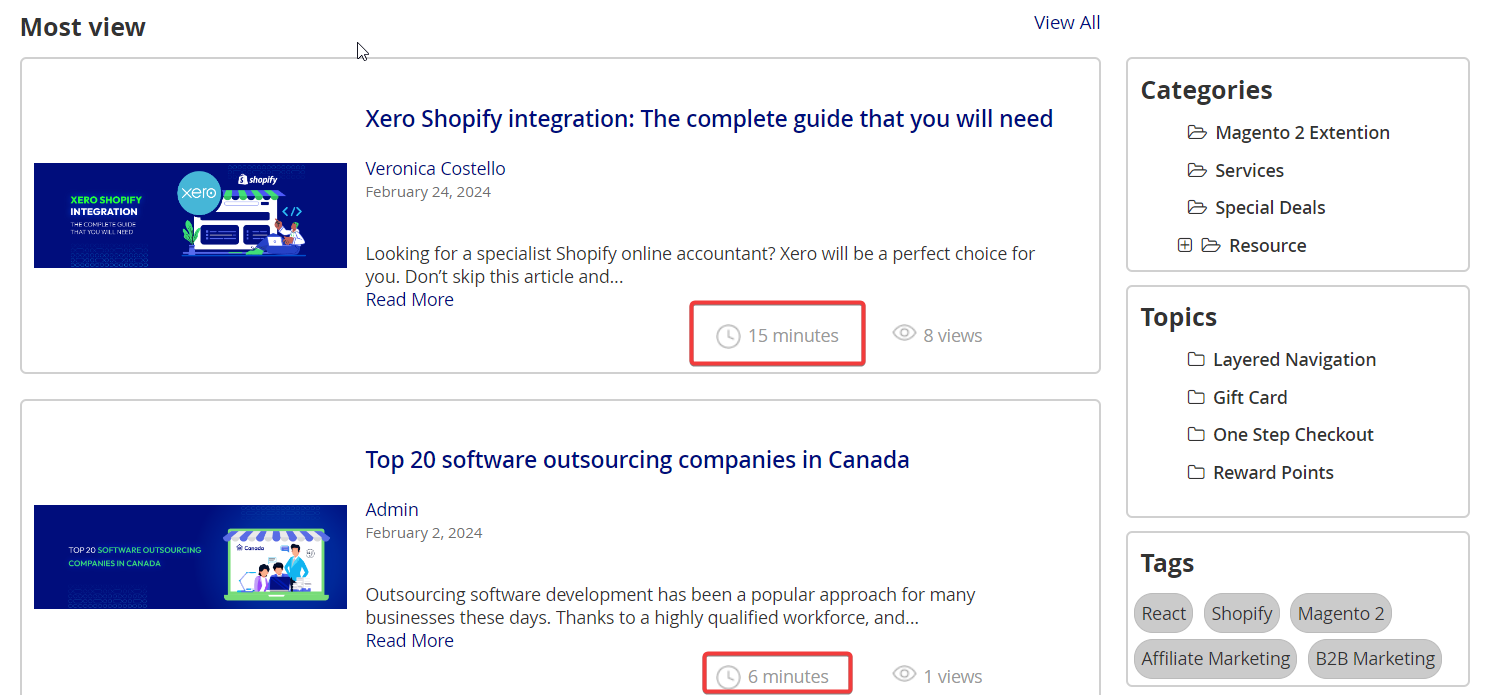Read More on the Canada outsourcing article
The image size is (1493, 695).
pos(409,641)
